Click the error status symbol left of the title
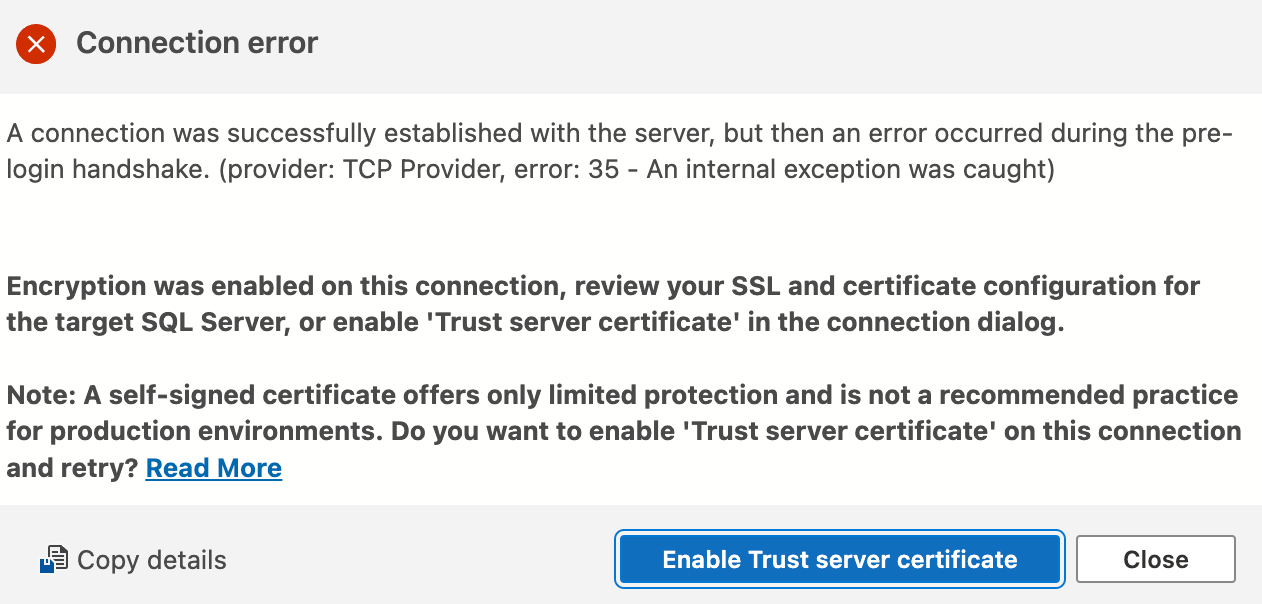This screenshot has height=604, width=1262. [x=36, y=44]
